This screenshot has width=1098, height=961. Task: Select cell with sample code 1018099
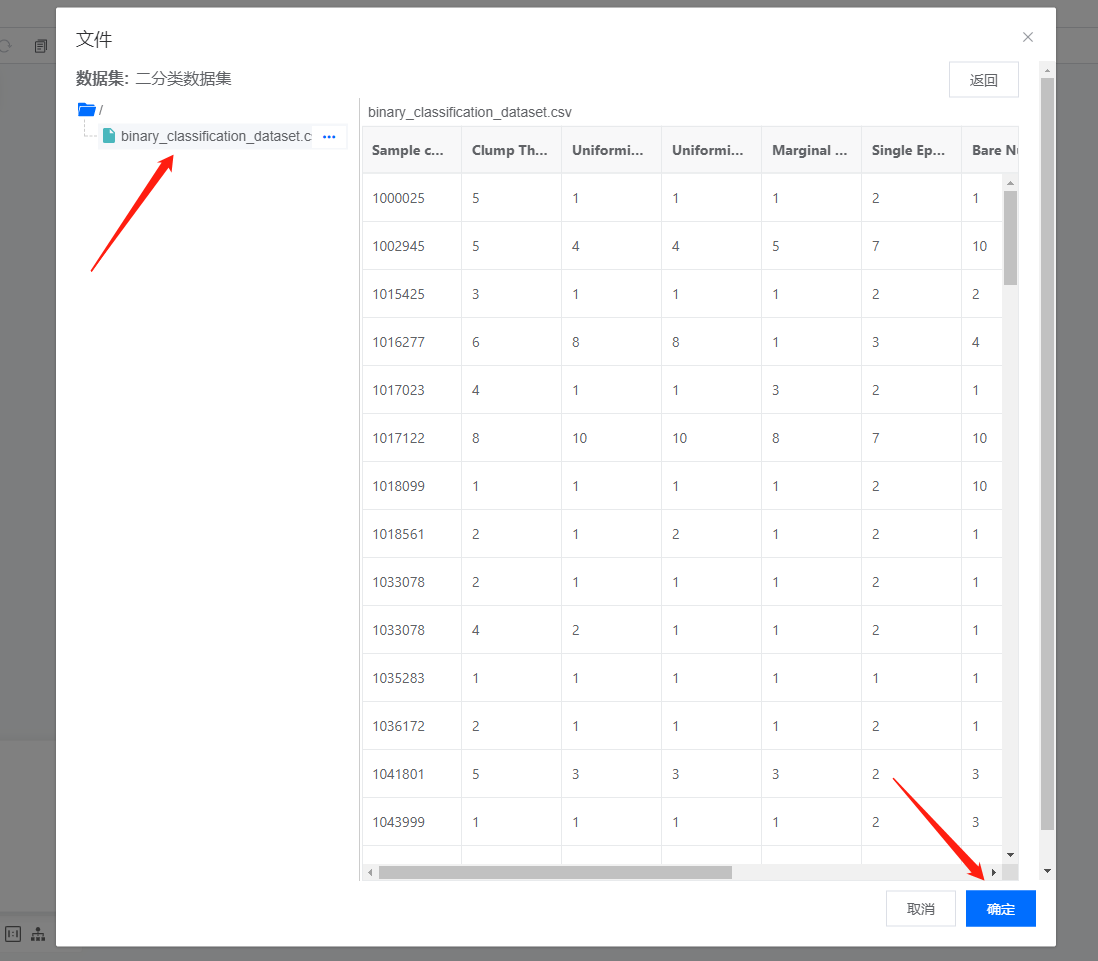coord(412,486)
